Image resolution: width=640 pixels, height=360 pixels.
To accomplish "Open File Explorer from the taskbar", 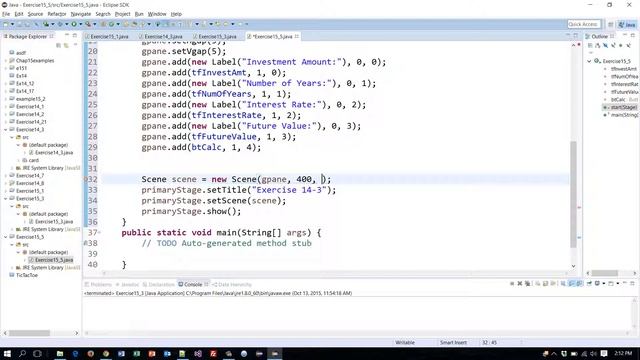I will tap(60, 353).
